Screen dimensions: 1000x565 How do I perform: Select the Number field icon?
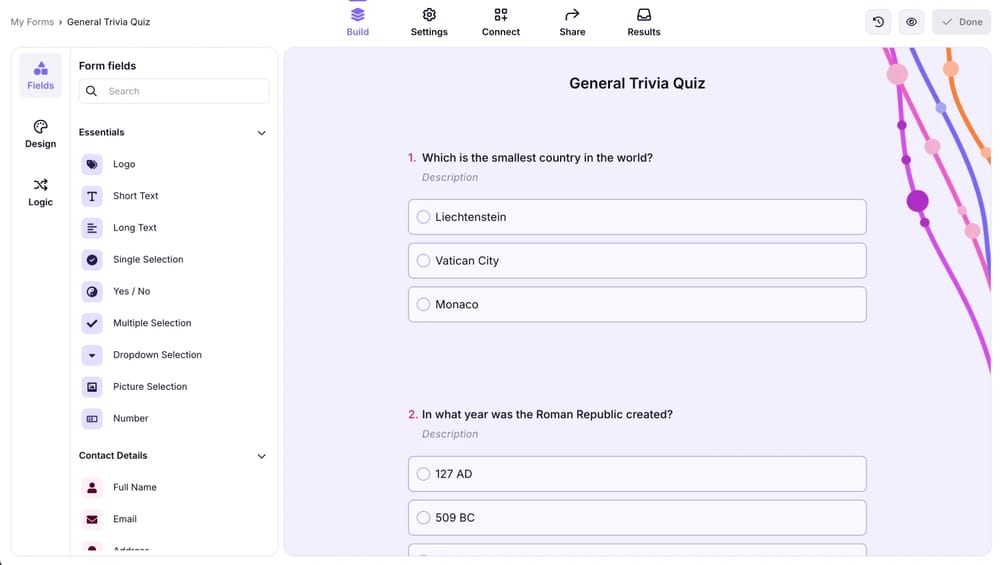(92, 418)
